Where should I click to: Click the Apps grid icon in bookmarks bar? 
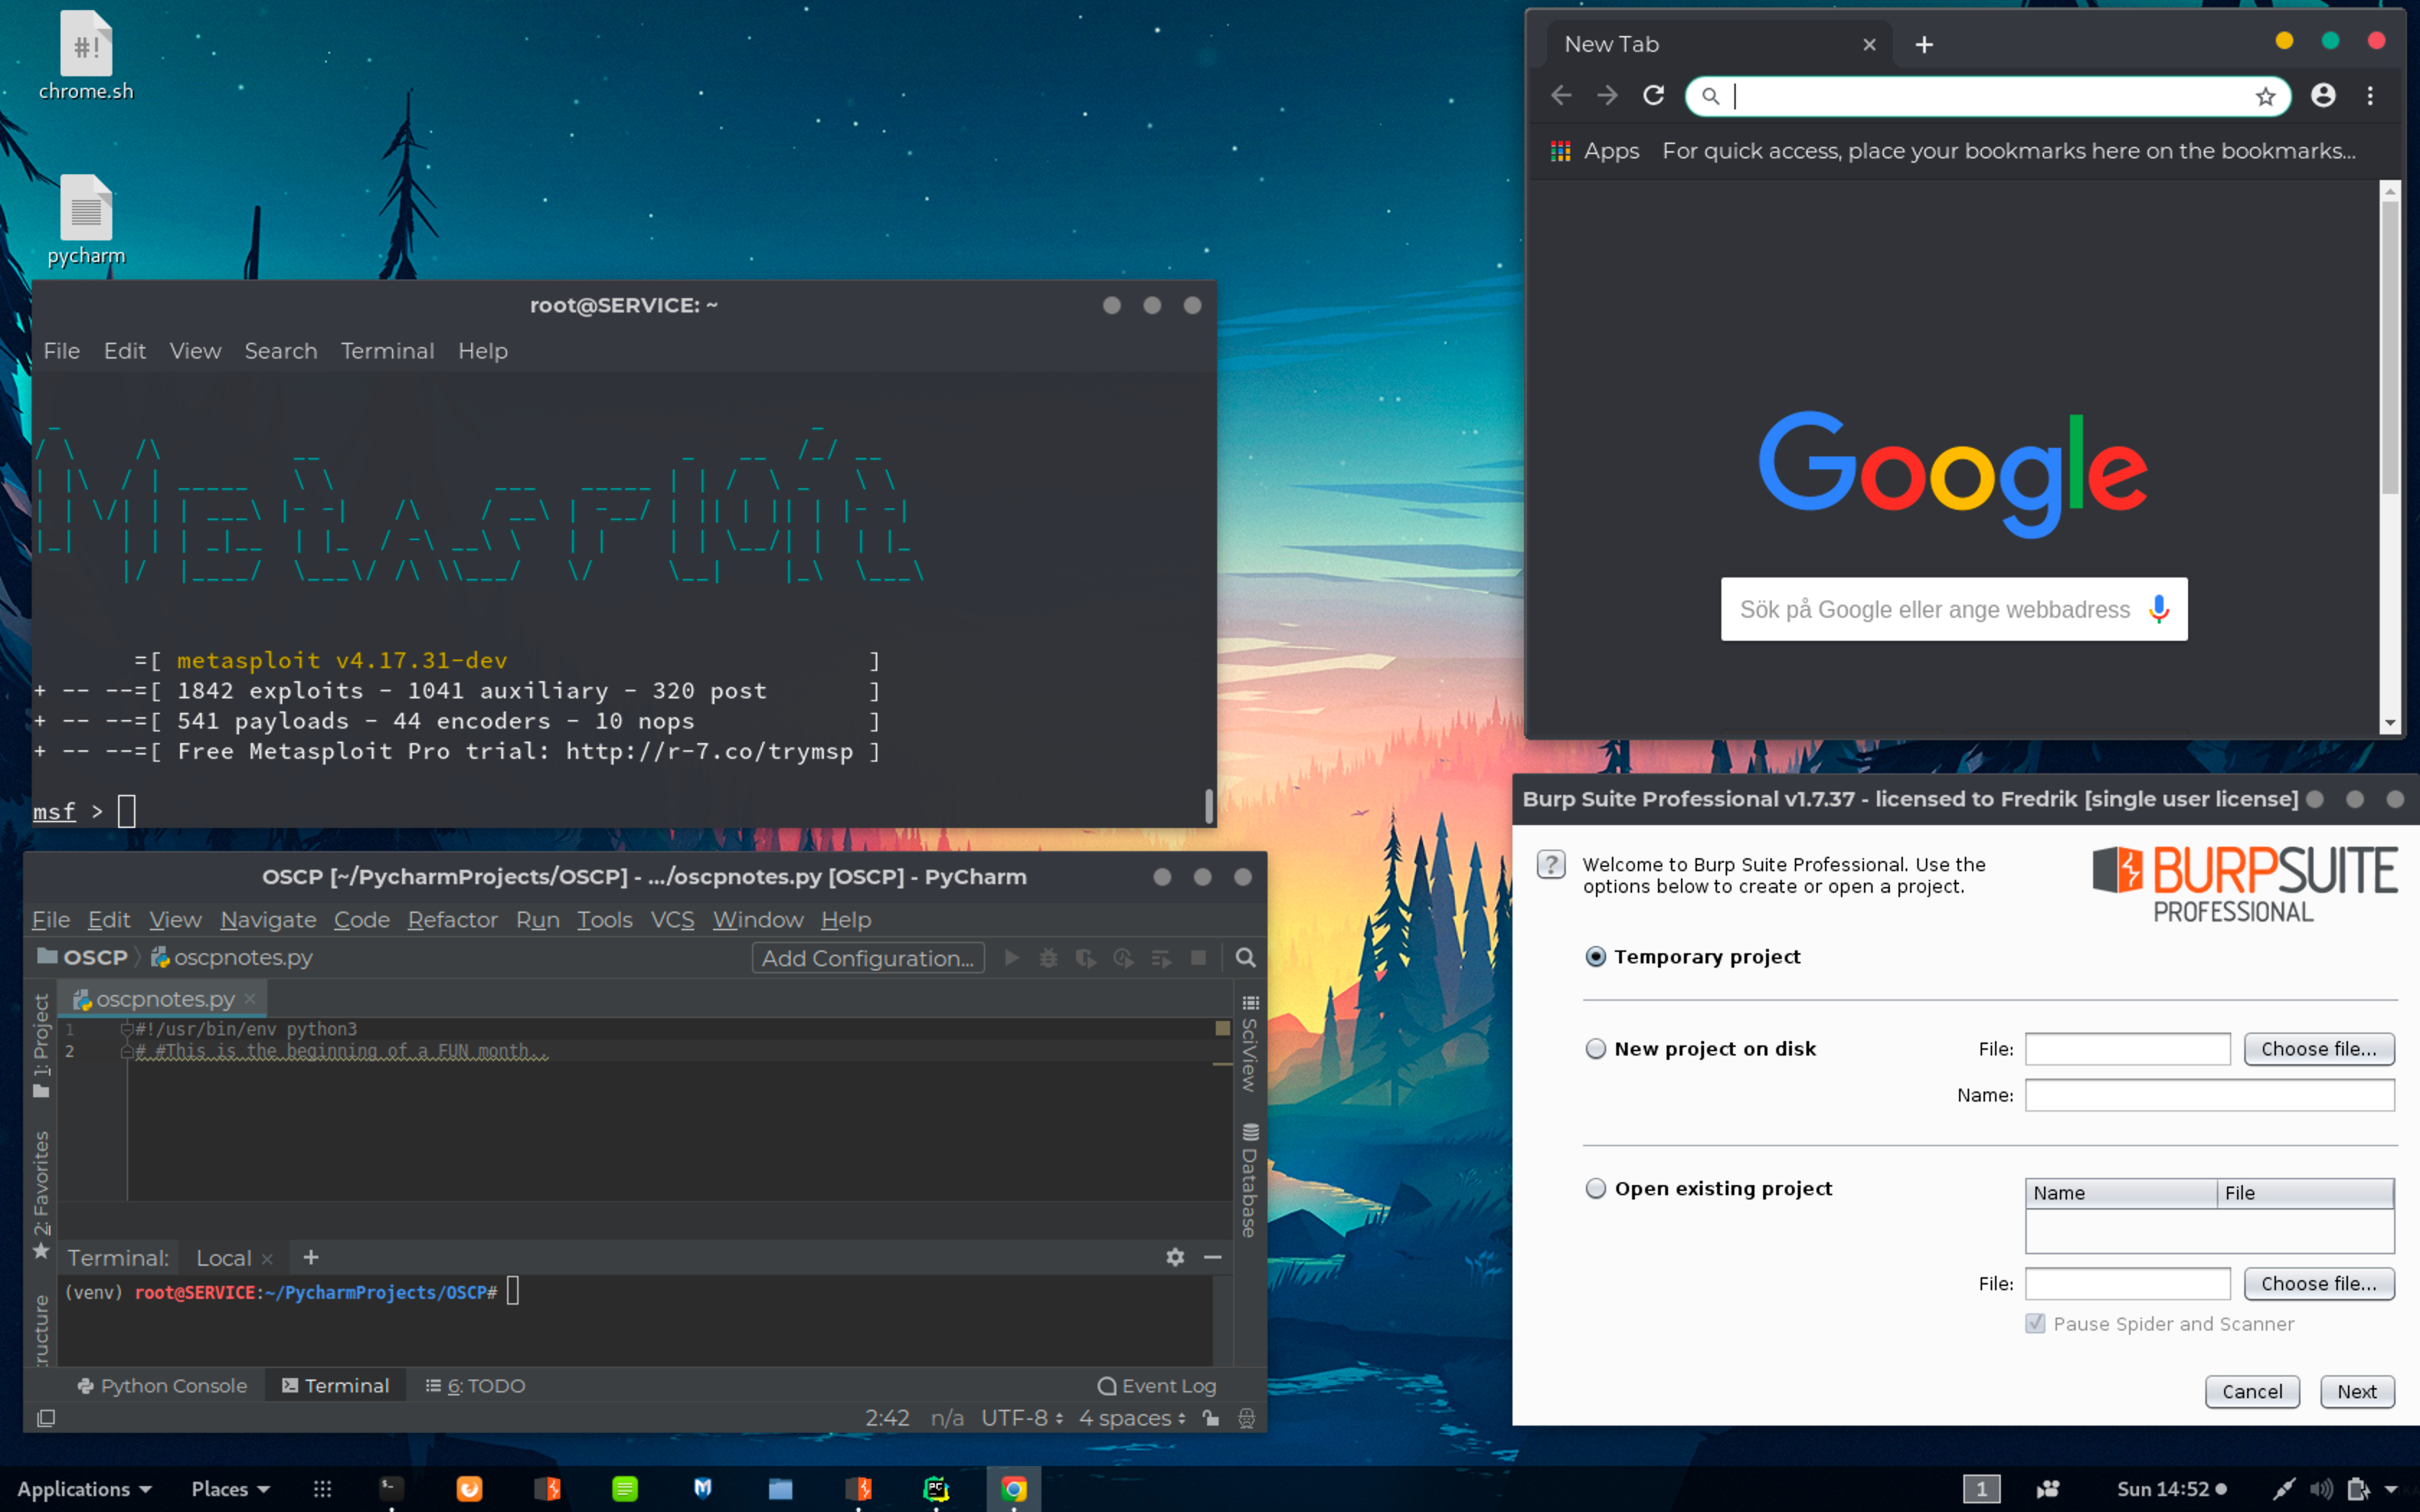click(1560, 151)
